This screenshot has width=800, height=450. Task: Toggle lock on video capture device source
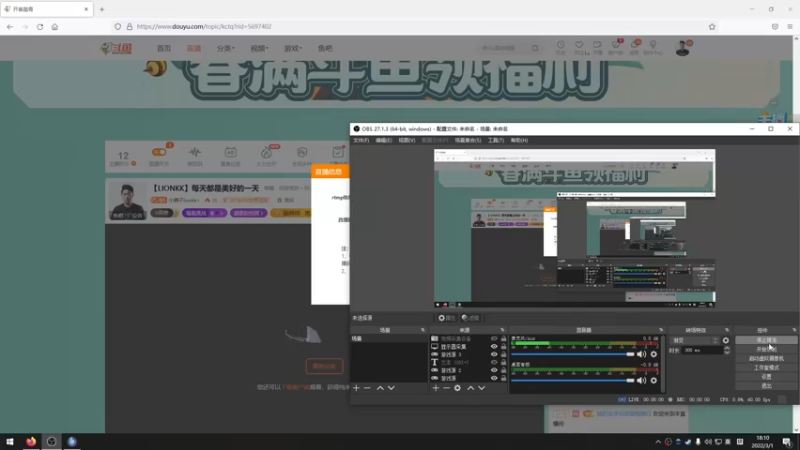pos(504,338)
